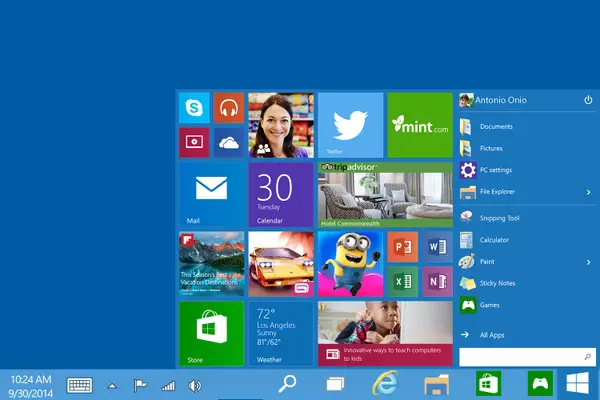Screen dimensions: 600x400
Task: Open the mint.com tile
Action: (420, 125)
